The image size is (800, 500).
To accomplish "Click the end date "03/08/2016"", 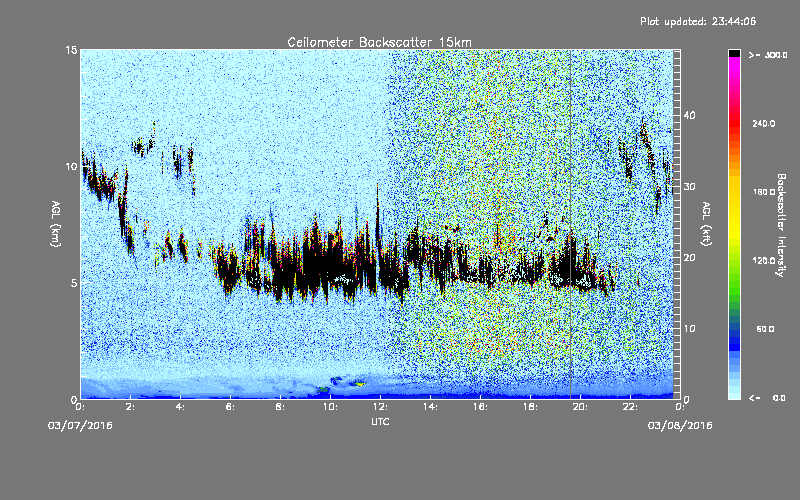I will (680, 426).
